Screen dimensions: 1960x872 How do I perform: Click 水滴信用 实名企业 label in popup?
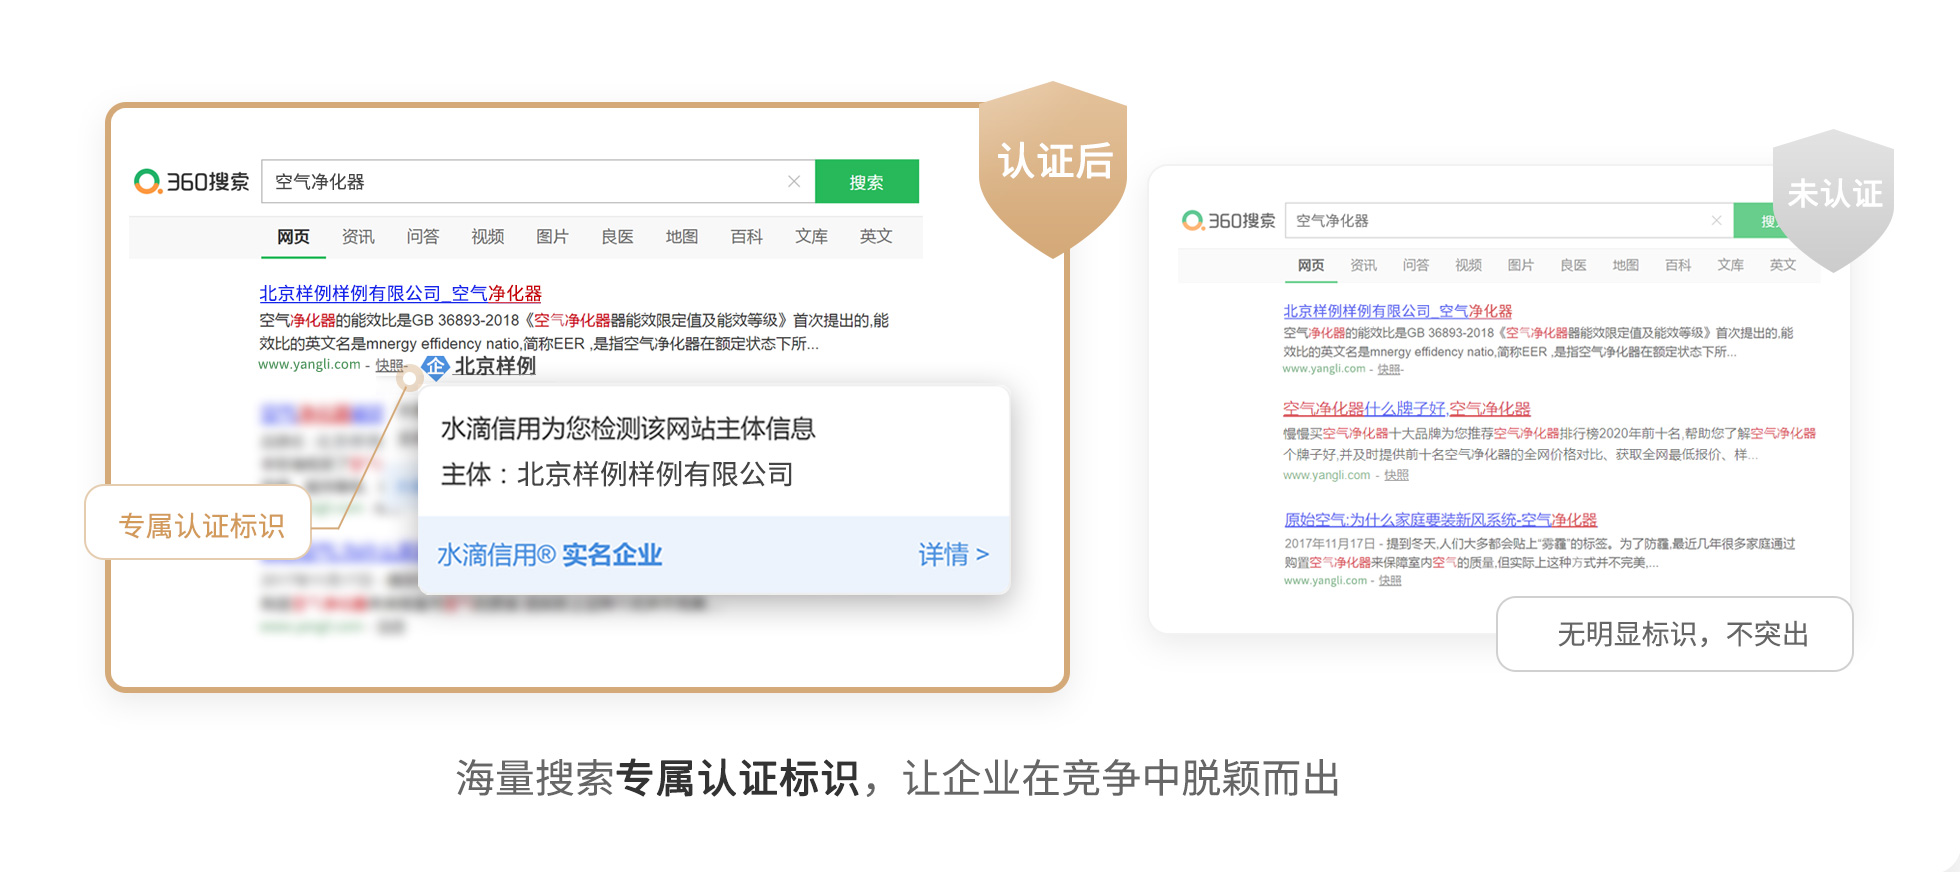point(549,555)
